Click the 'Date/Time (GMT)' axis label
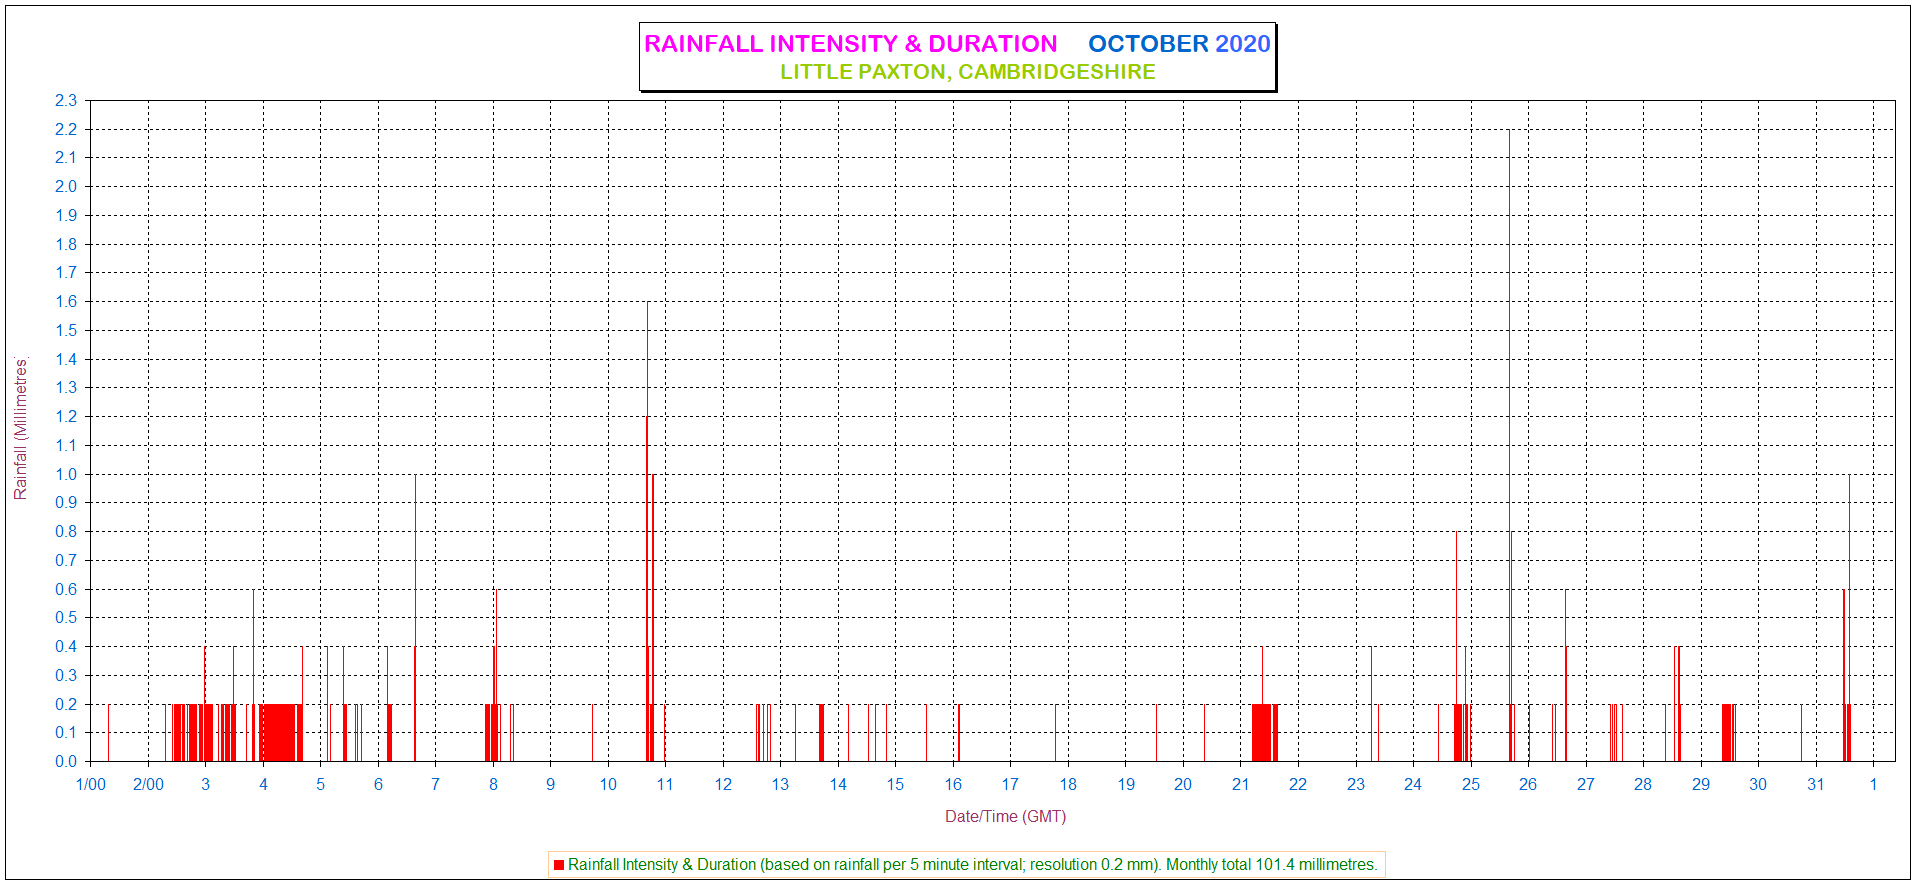This screenshot has width=1916, height=884. 1005,817
